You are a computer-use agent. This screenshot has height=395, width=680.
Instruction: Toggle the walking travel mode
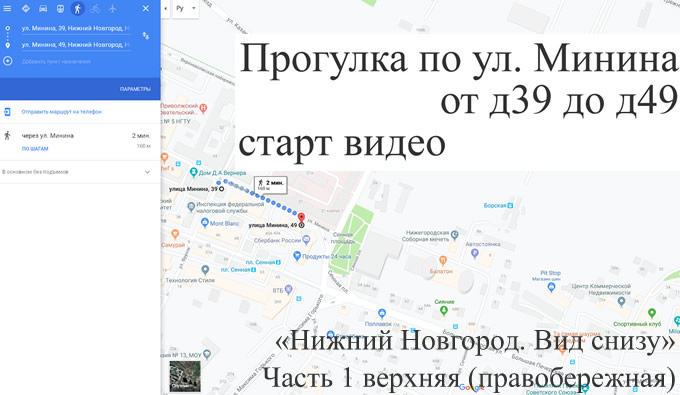(x=78, y=8)
